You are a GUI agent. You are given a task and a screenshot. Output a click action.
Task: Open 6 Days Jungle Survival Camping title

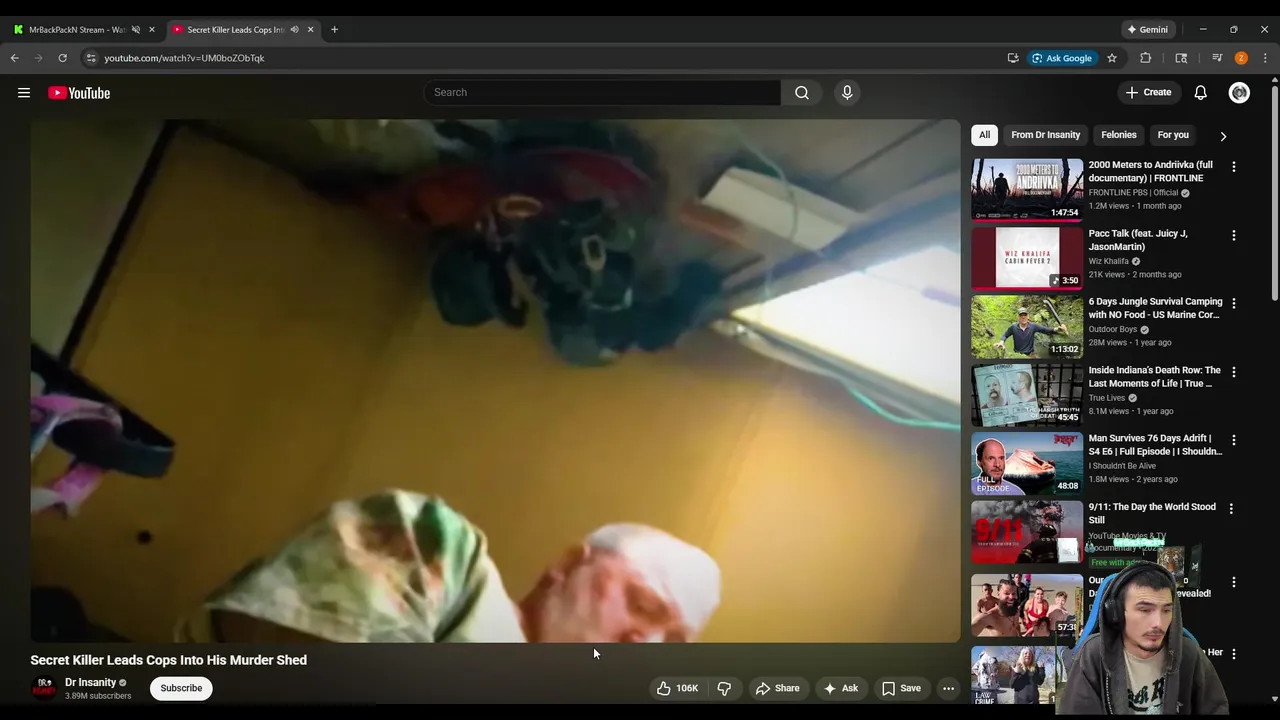(x=1155, y=308)
